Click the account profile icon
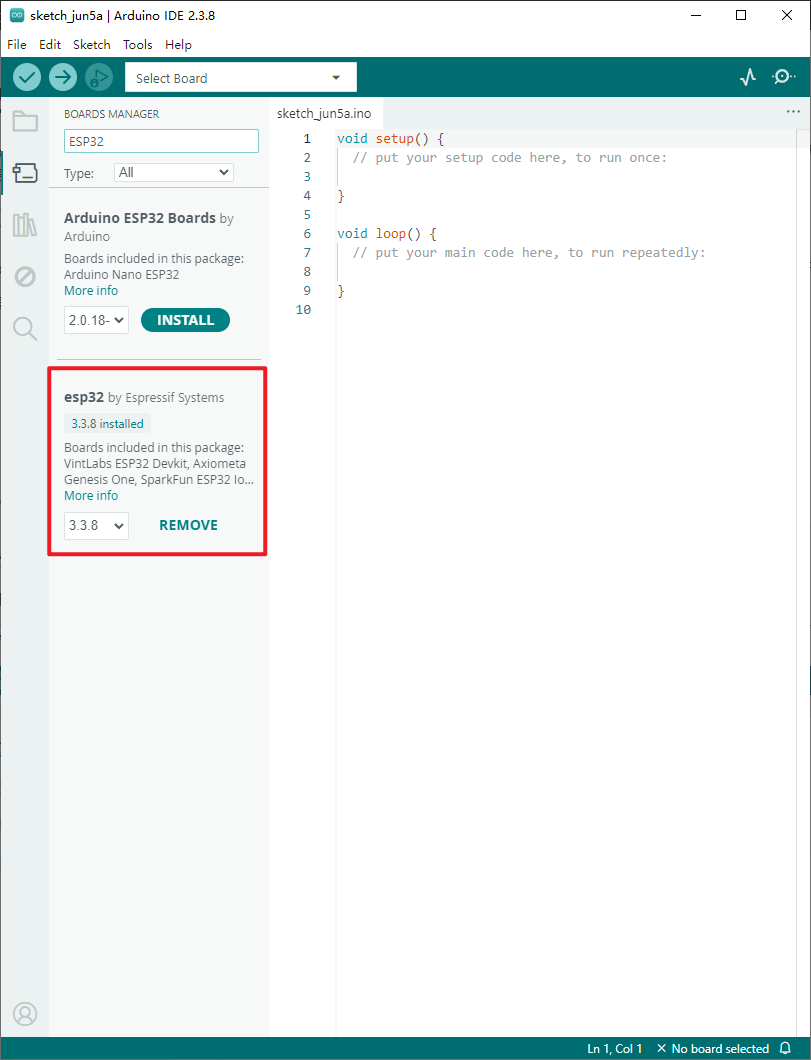Viewport: 811px width, 1060px height. point(25,1013)
